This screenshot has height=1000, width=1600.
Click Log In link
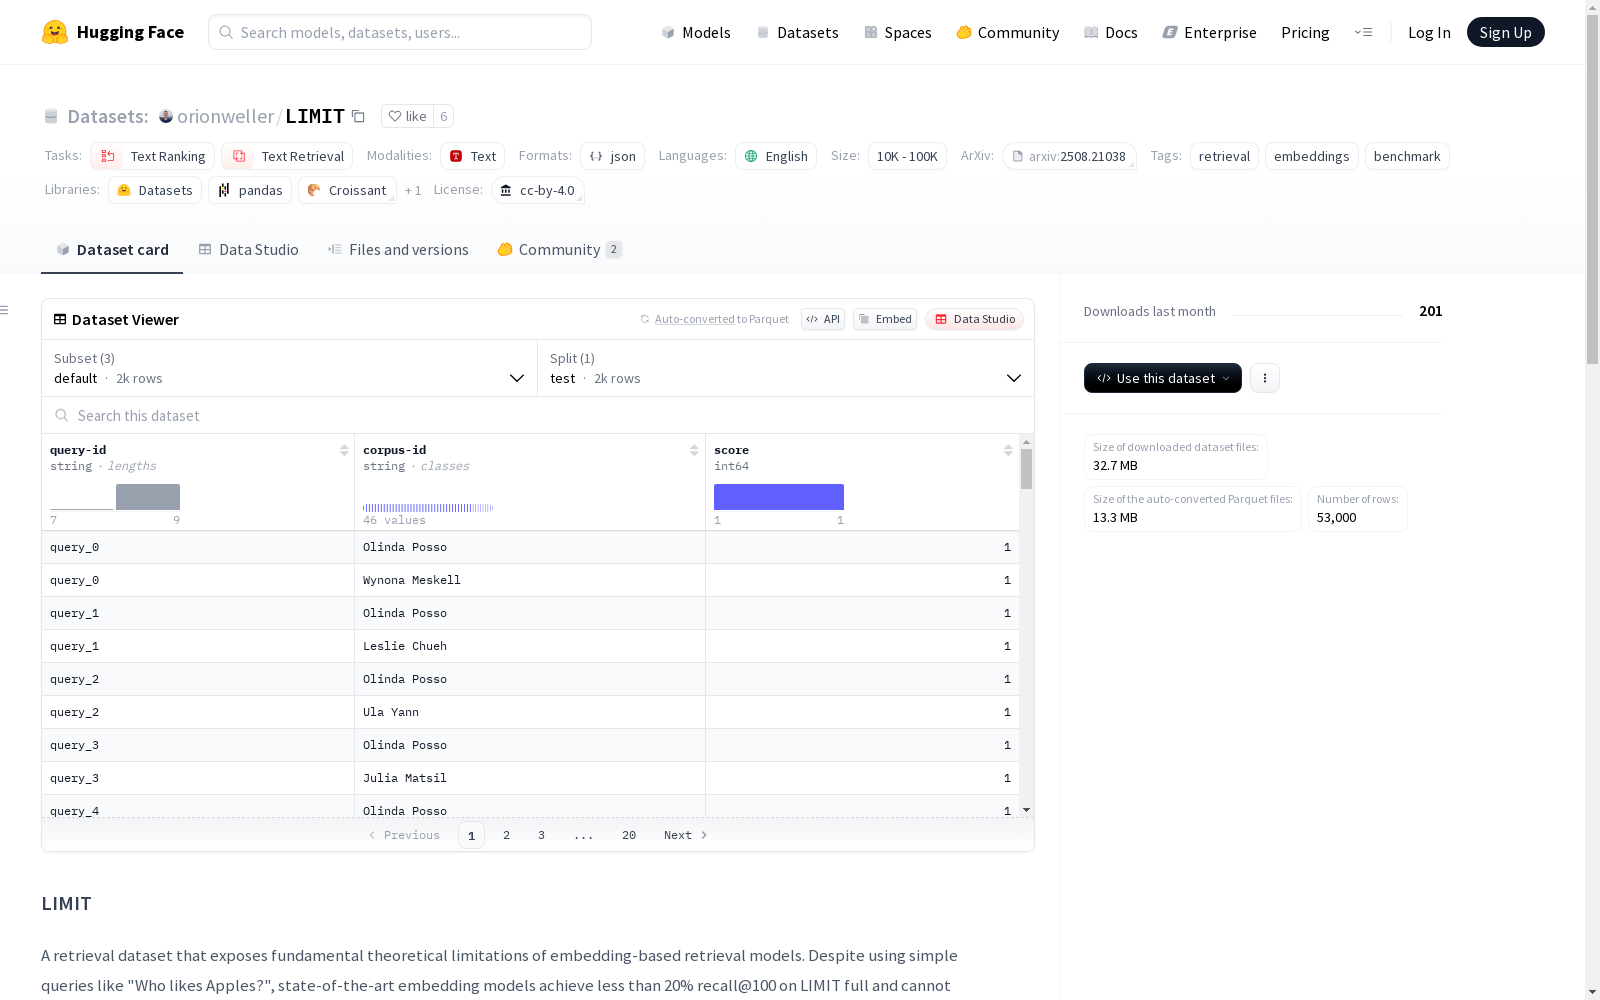coord(1429,32)
